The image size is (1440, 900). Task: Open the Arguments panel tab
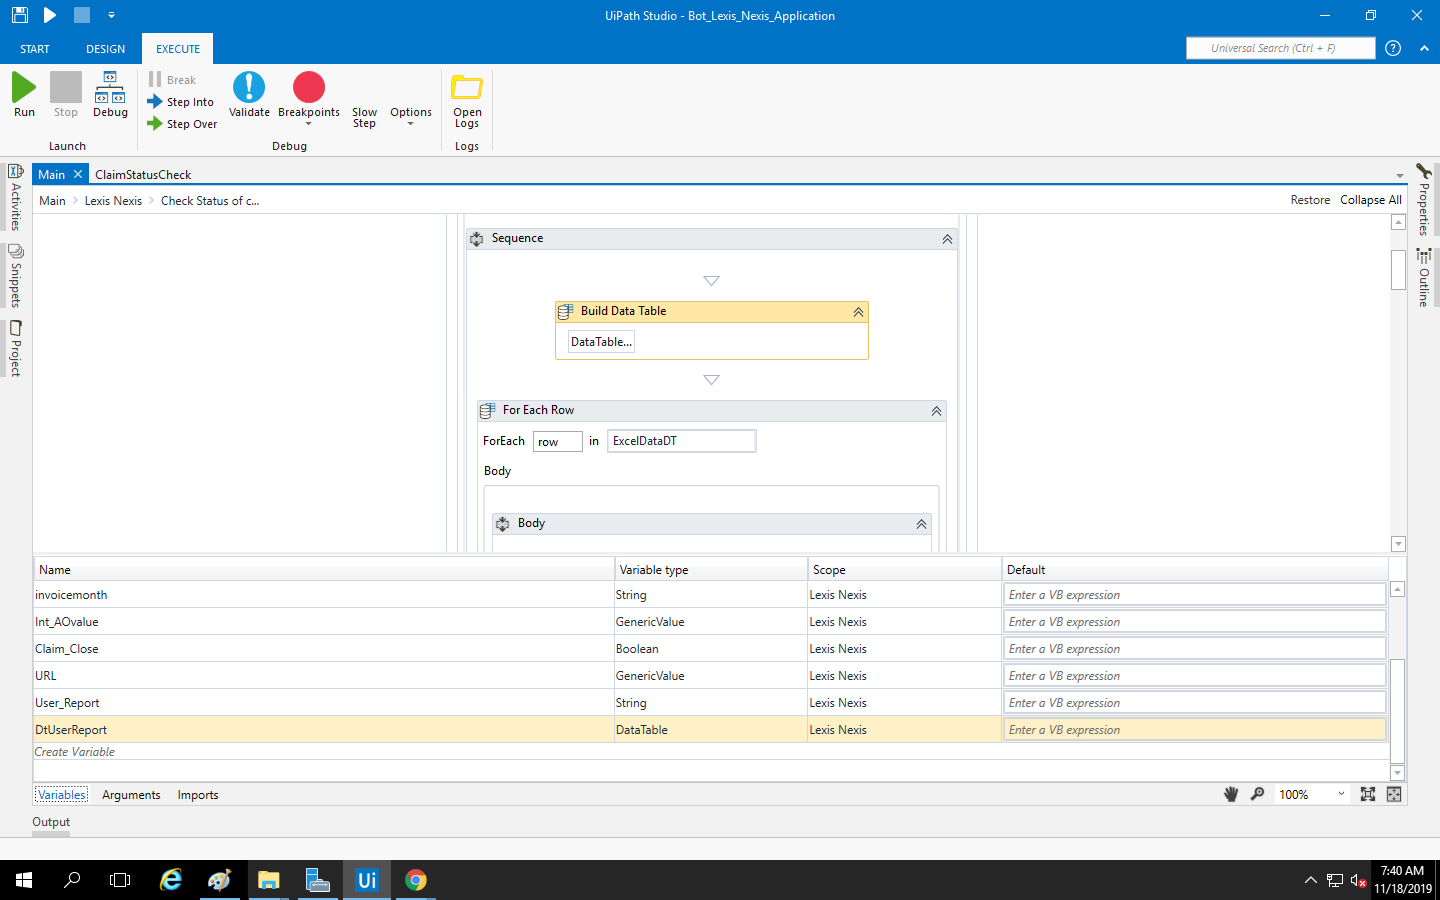131,795
